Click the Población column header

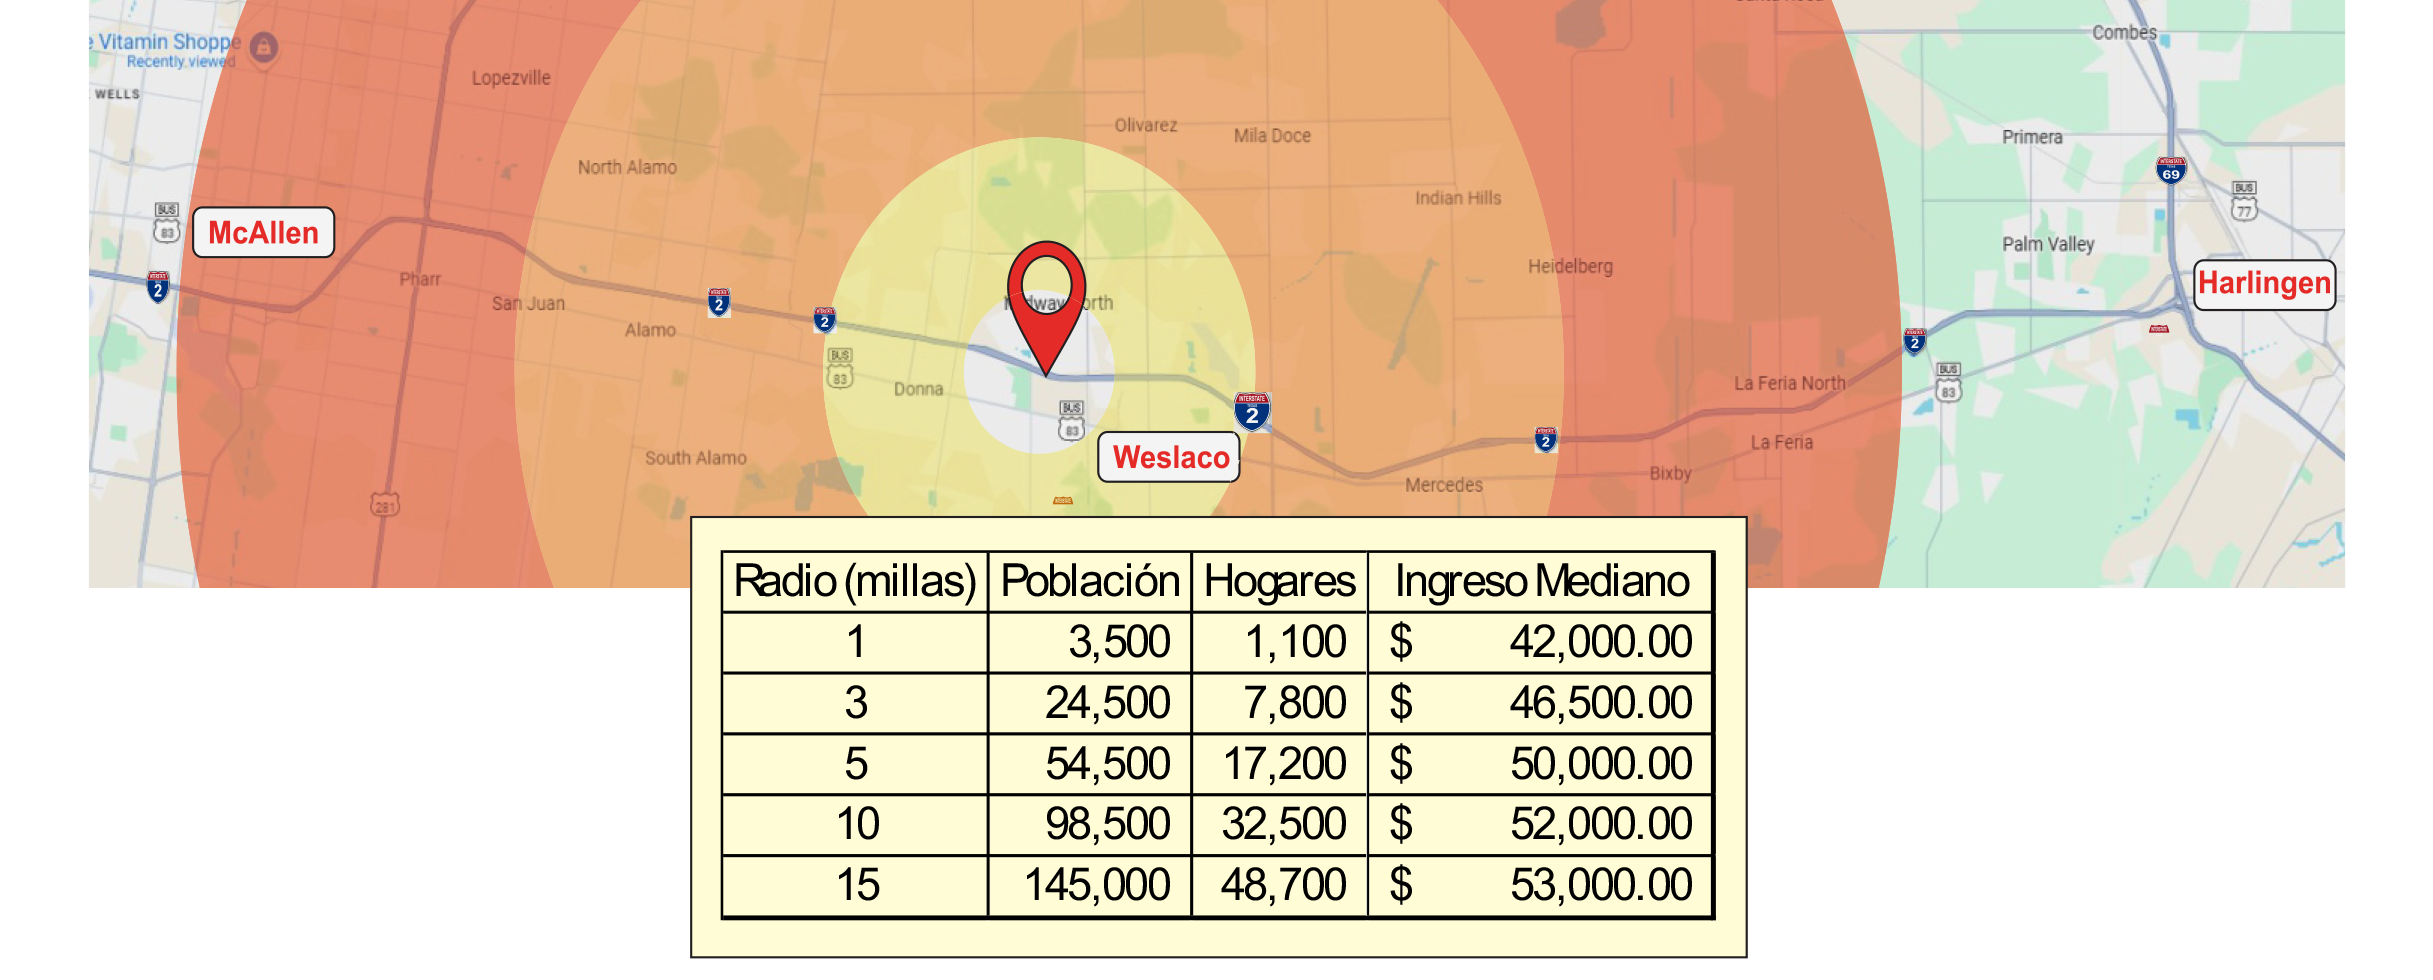1089,582
